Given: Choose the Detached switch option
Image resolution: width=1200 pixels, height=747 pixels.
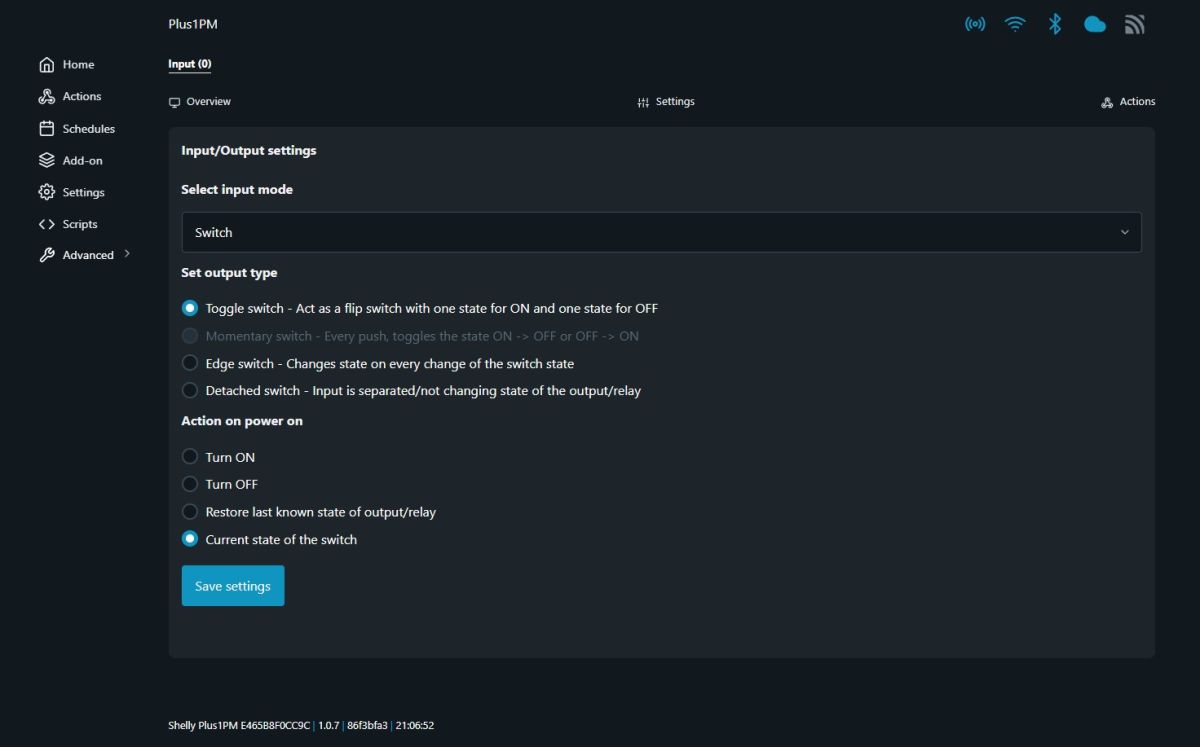Looking at the screenshot, I should (190, 390).
